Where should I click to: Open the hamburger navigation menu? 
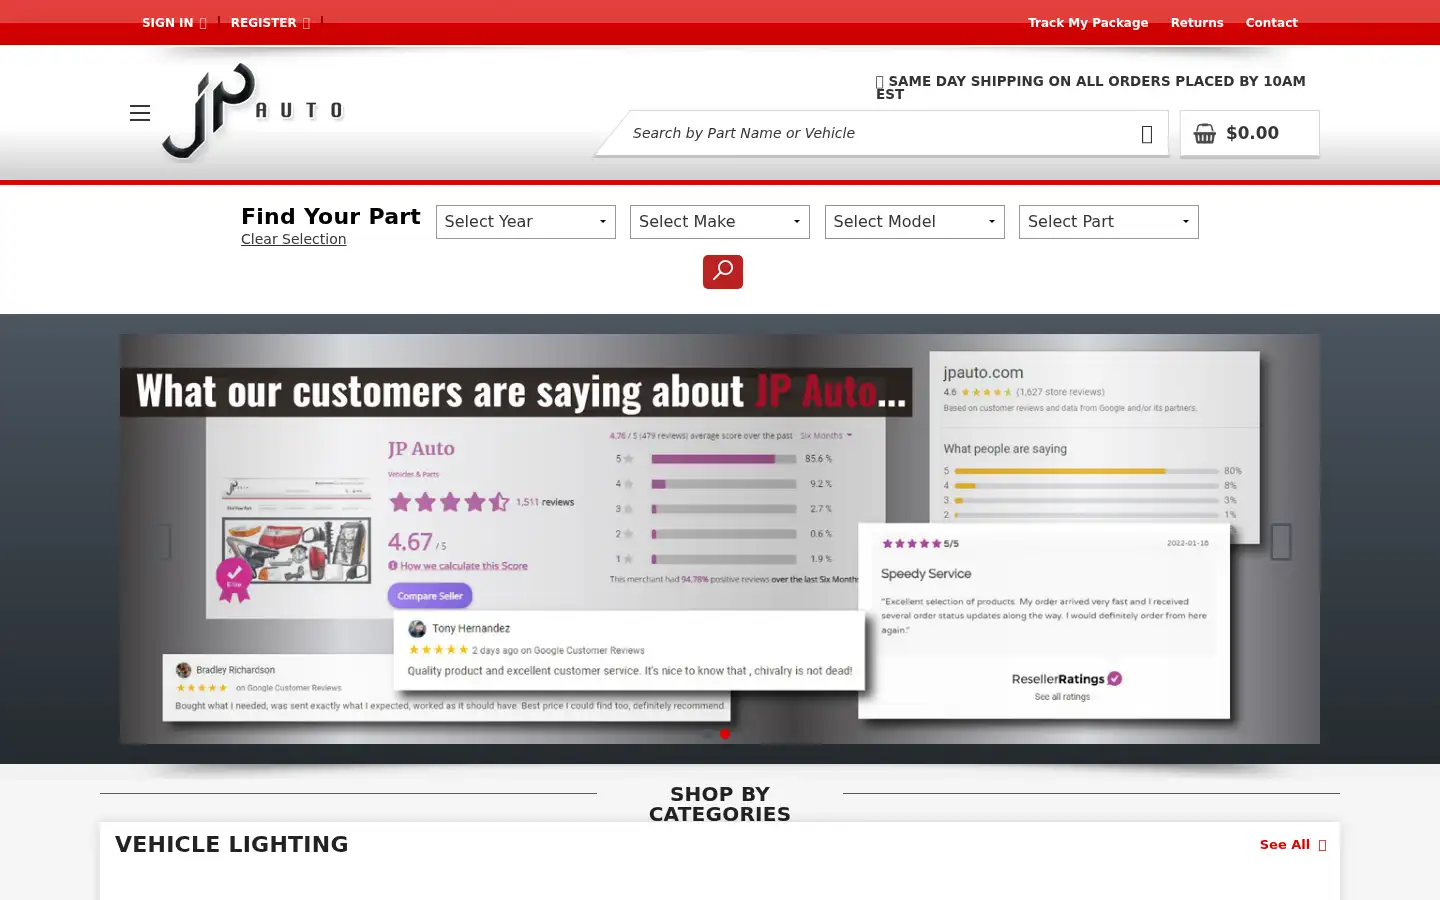click(x=140, y=113)
